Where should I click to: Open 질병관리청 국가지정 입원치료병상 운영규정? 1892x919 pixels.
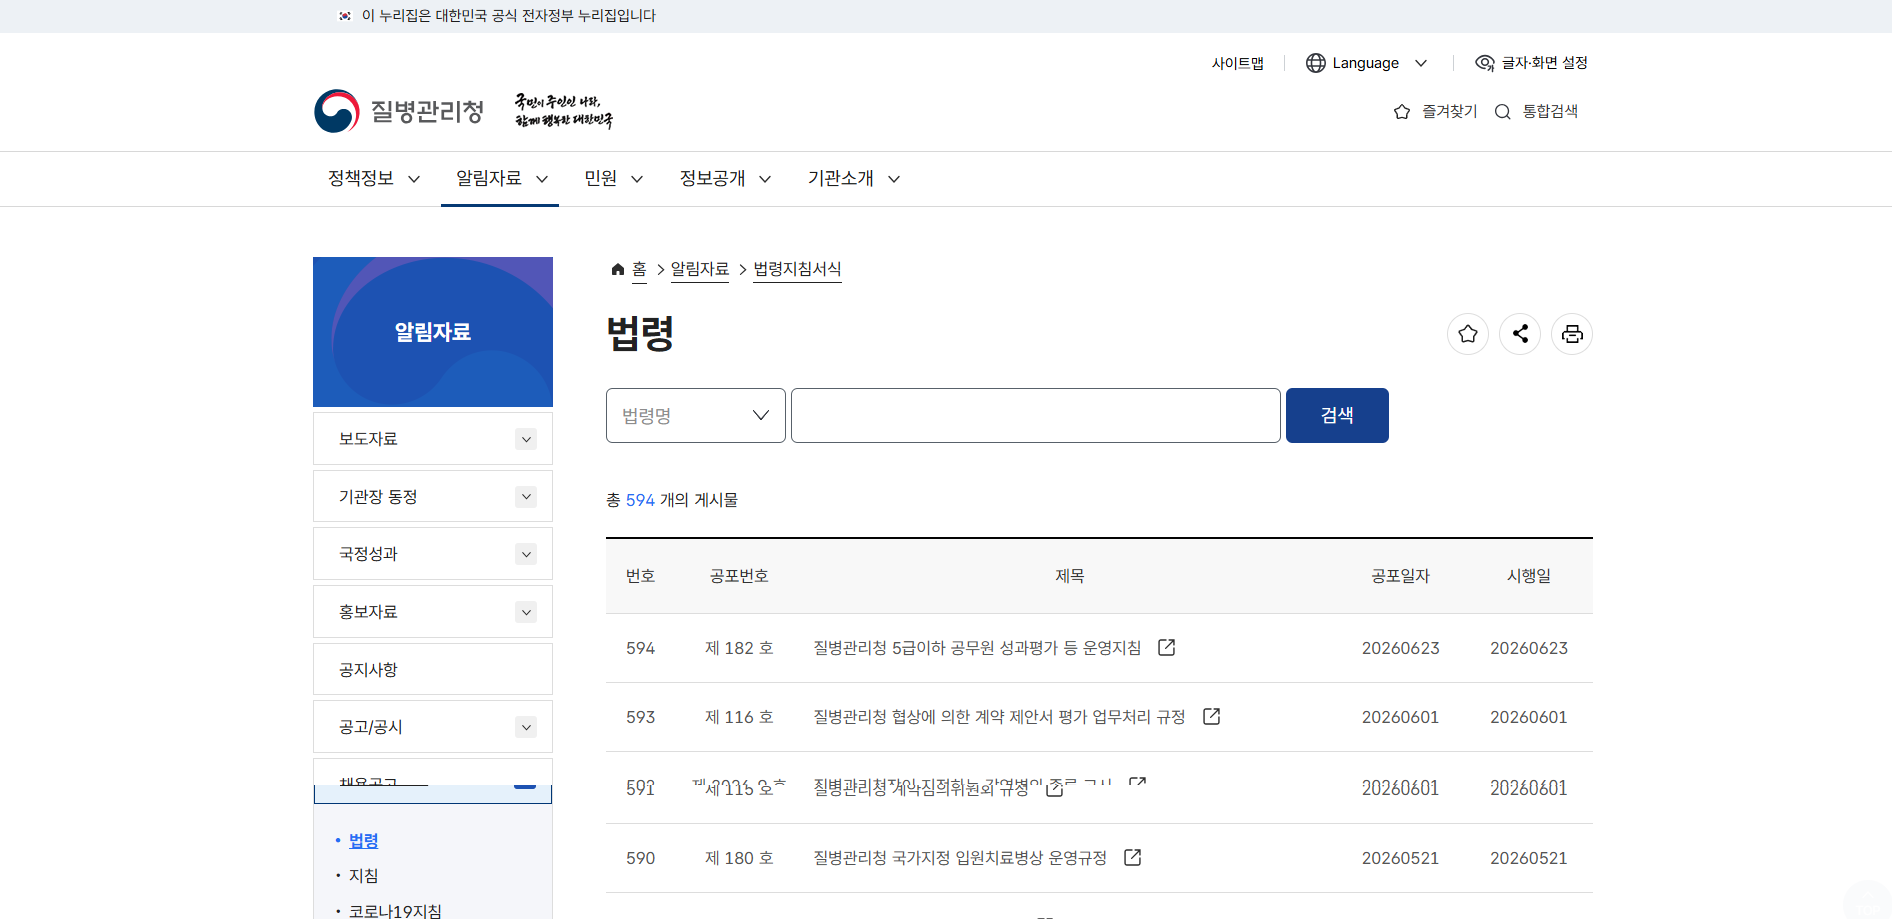click(960, 858)
